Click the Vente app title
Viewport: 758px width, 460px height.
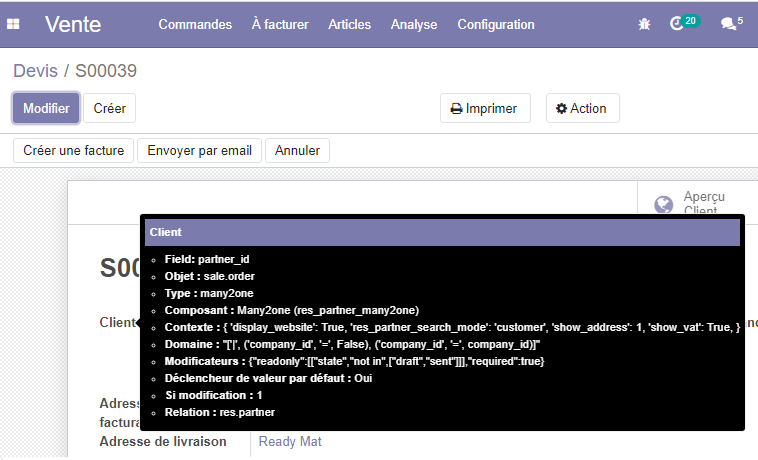[x=73, y=24]
